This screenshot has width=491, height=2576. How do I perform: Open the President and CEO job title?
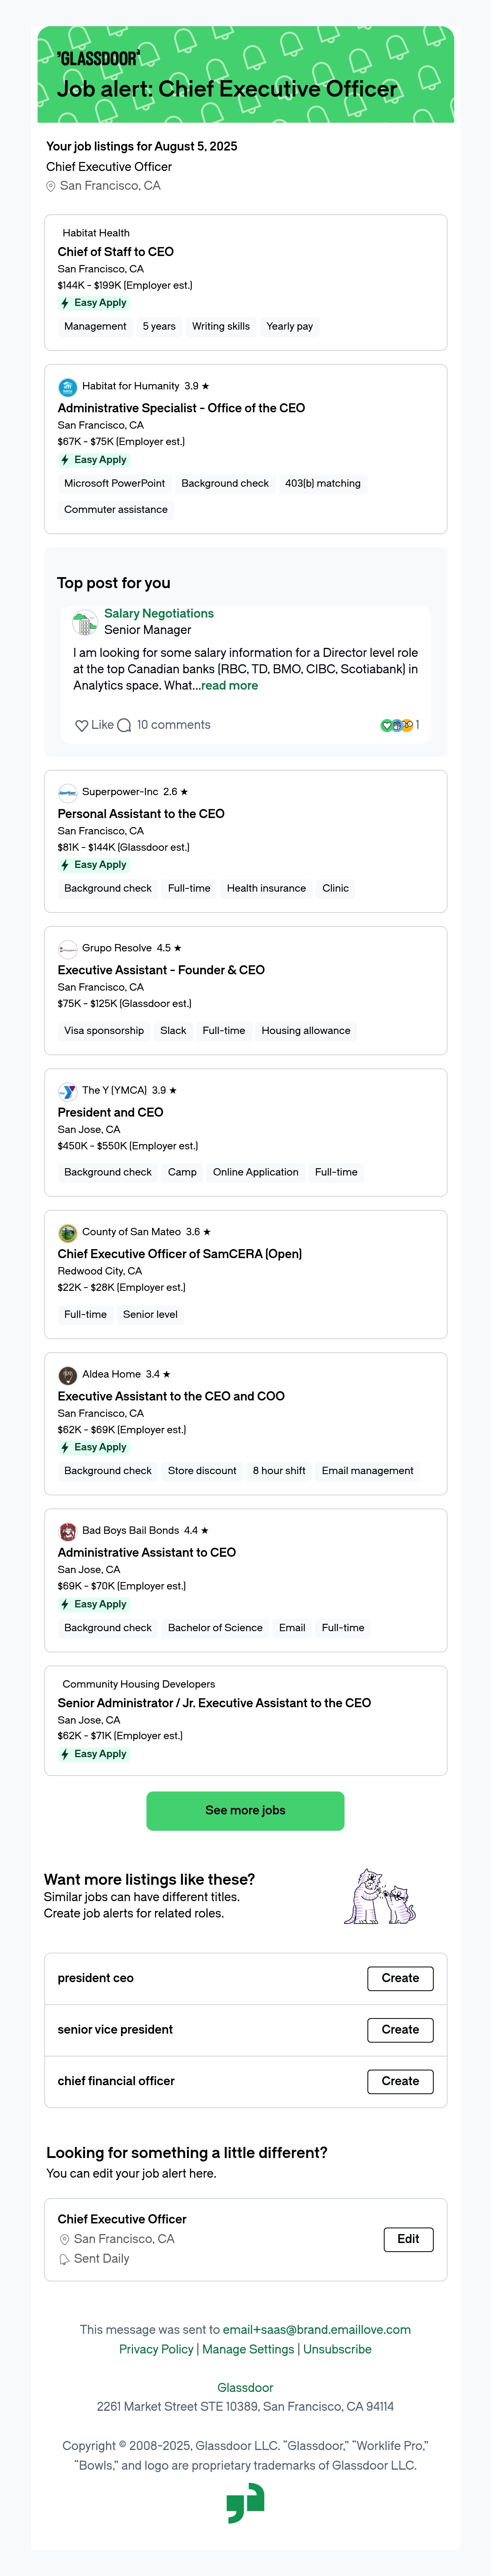110,1112
